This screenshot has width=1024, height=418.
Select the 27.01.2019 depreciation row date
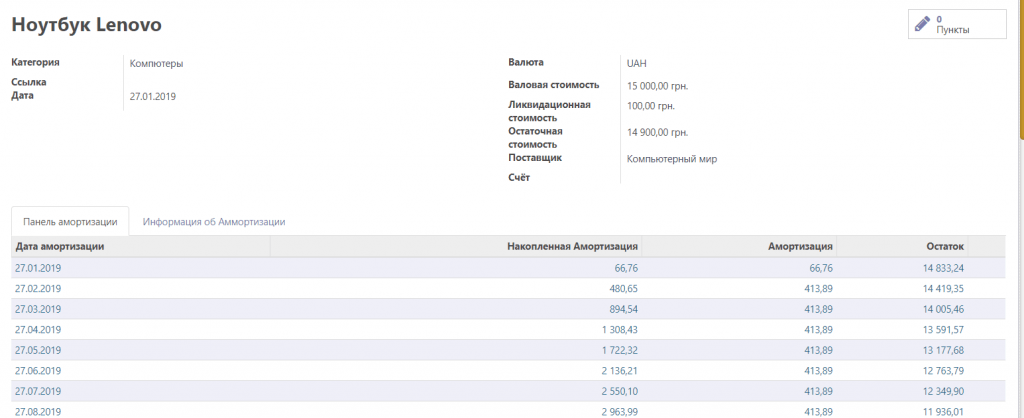pos(38,268)
